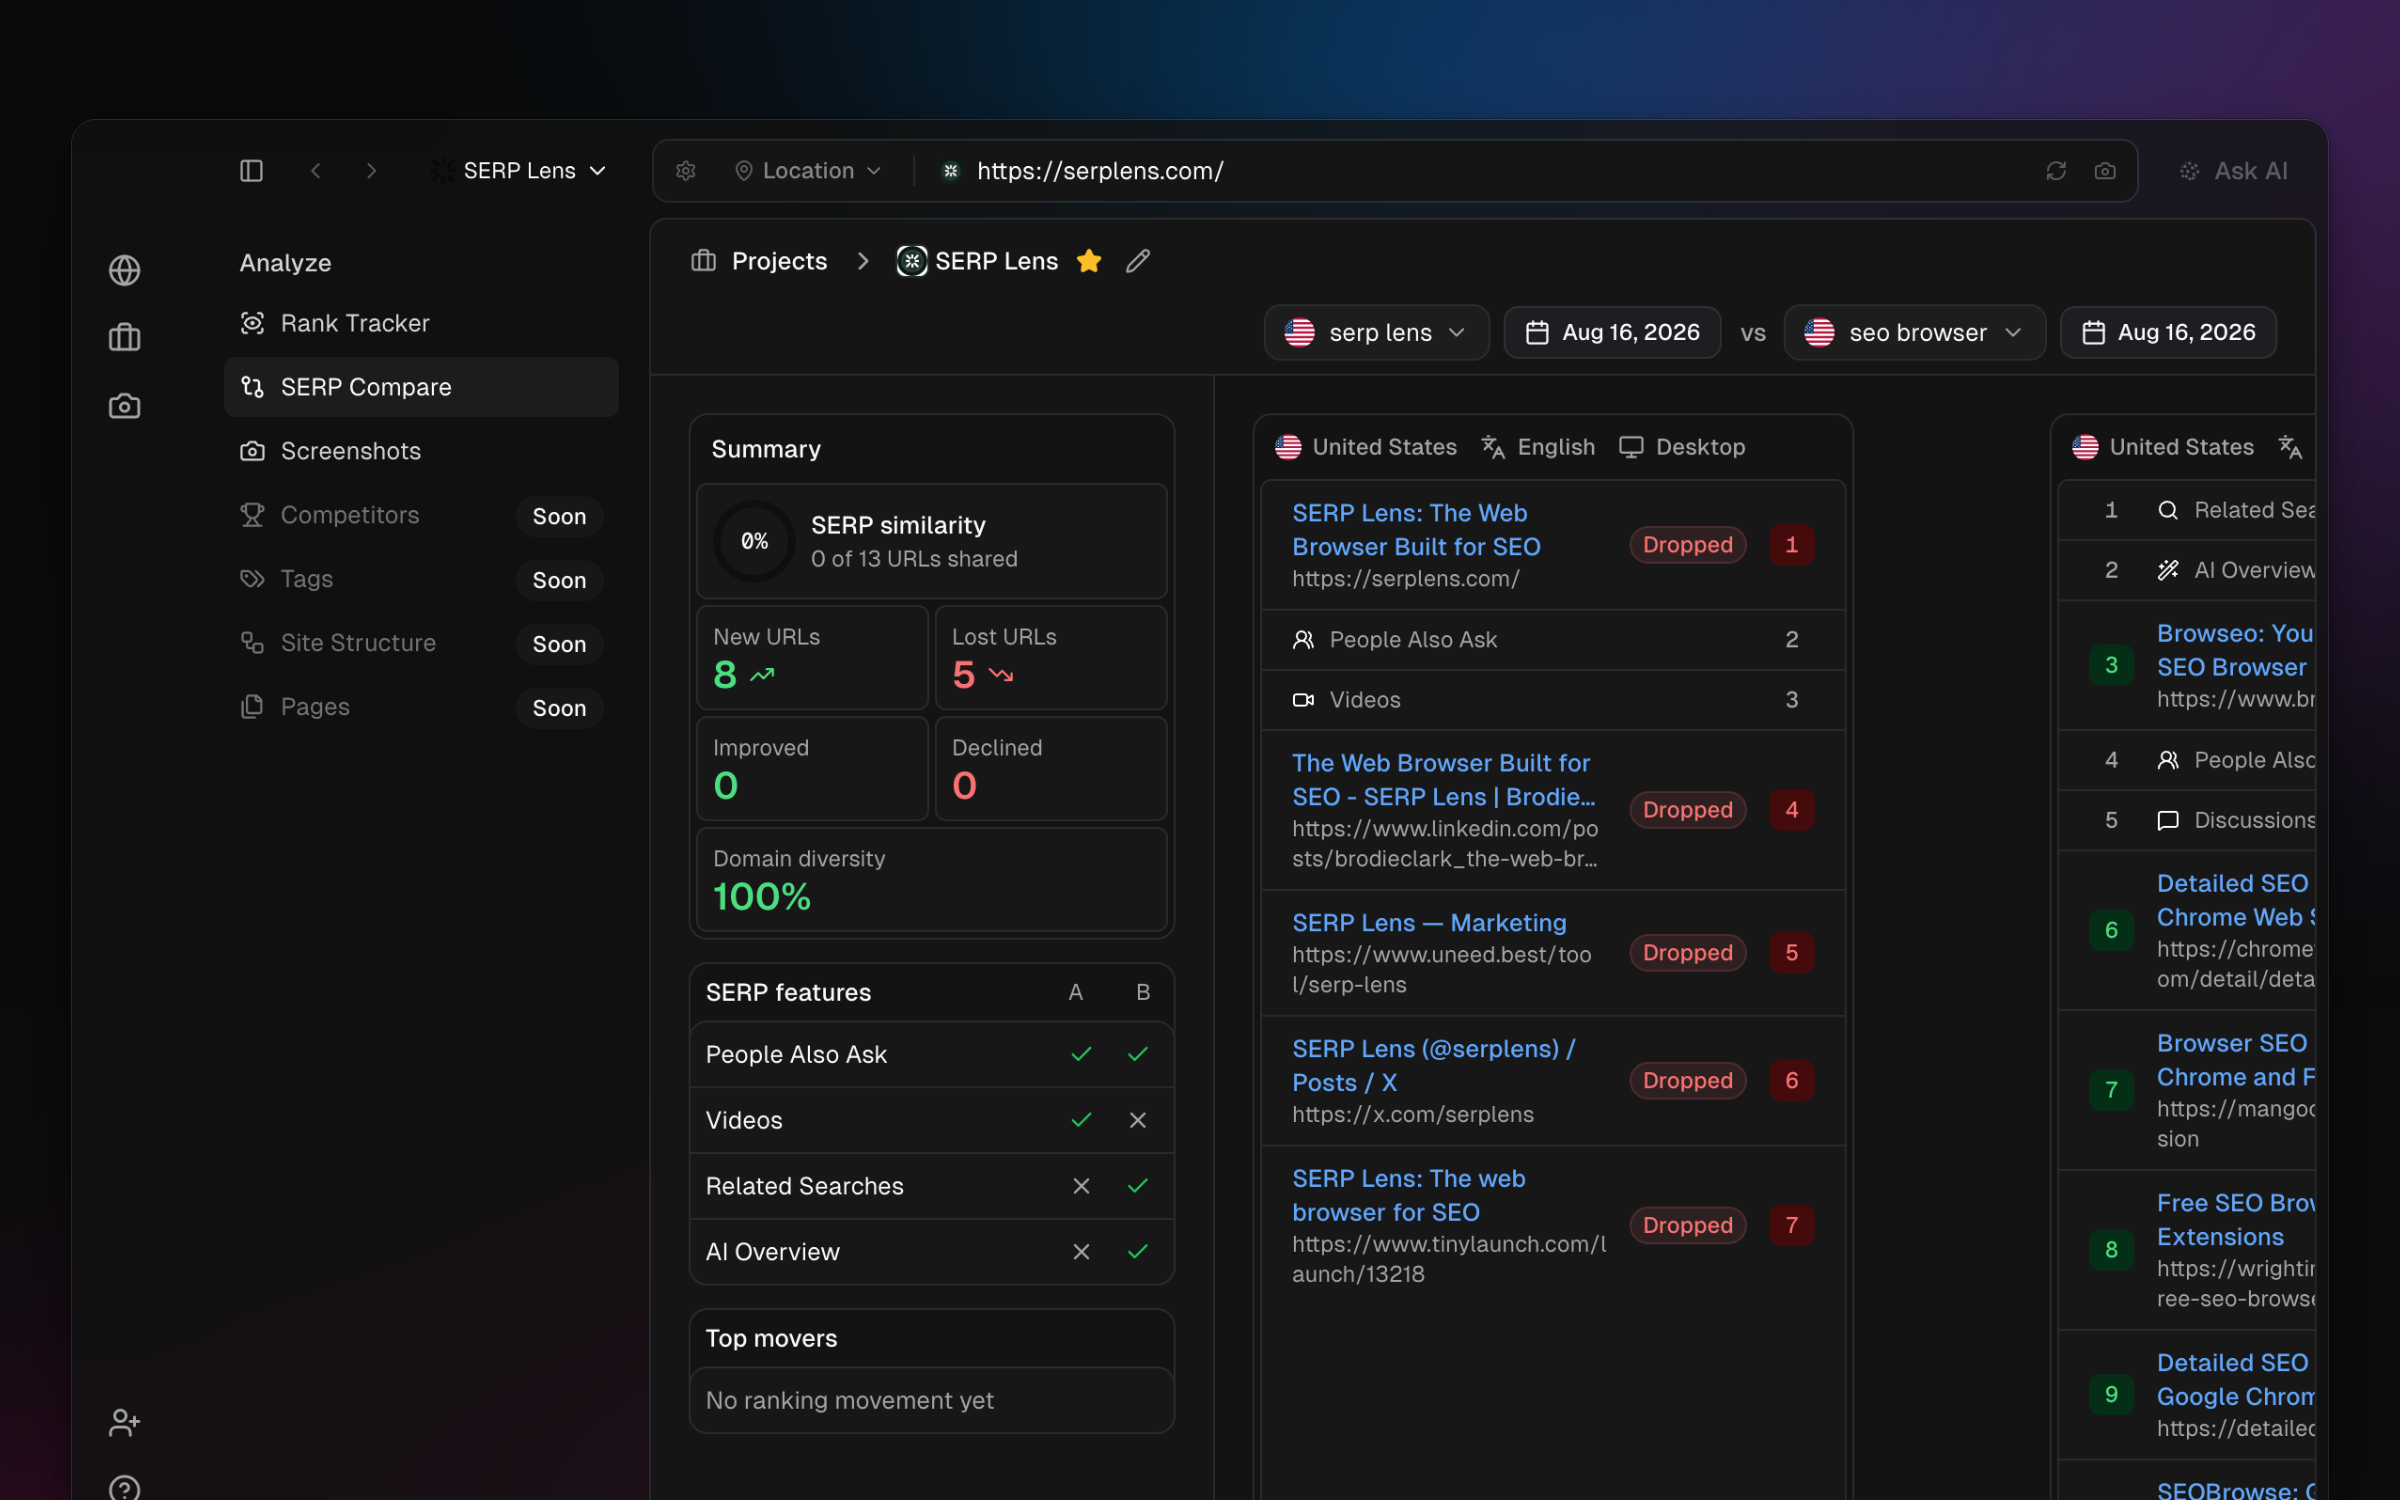This screenshot has height=1500, width=2400.
Task: Open camera icon in left rail
Action: (125, 406)
